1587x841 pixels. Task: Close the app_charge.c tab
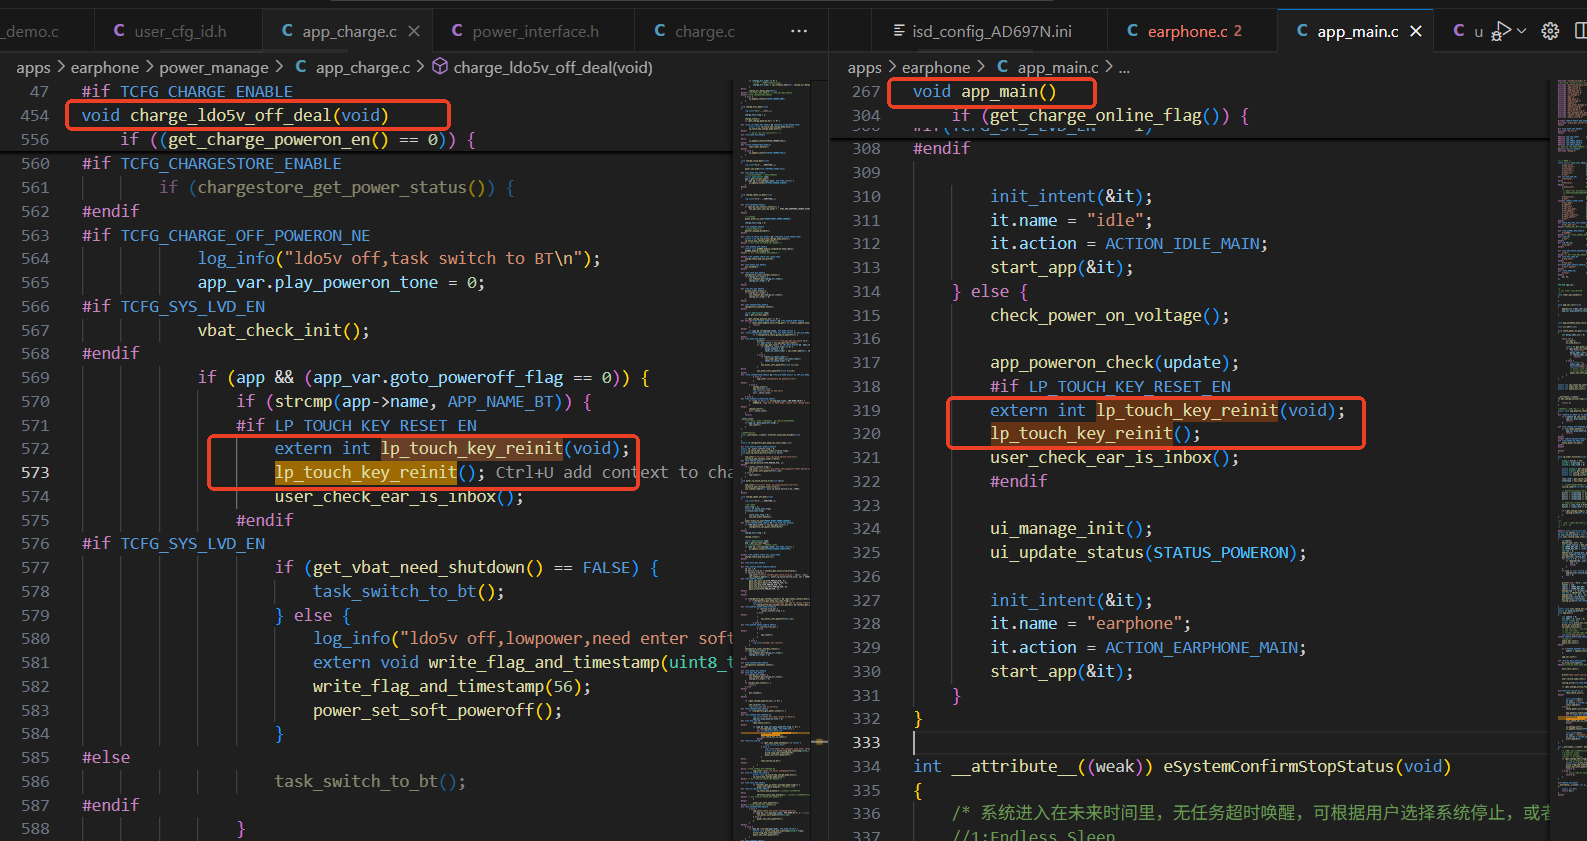pyautogui.click(x=414, y=31)
